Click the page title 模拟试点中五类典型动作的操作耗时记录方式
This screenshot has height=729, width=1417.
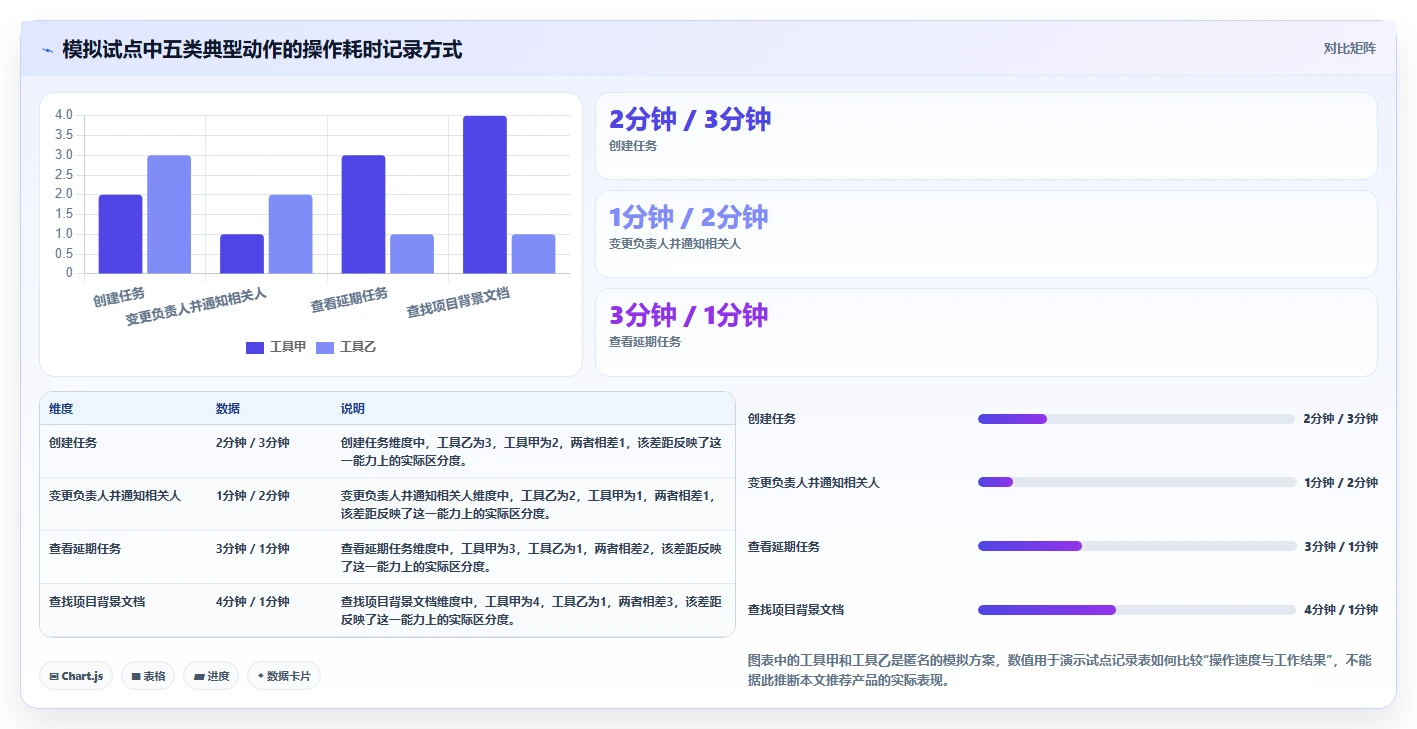pyautogui.click(x=262, y=49)
